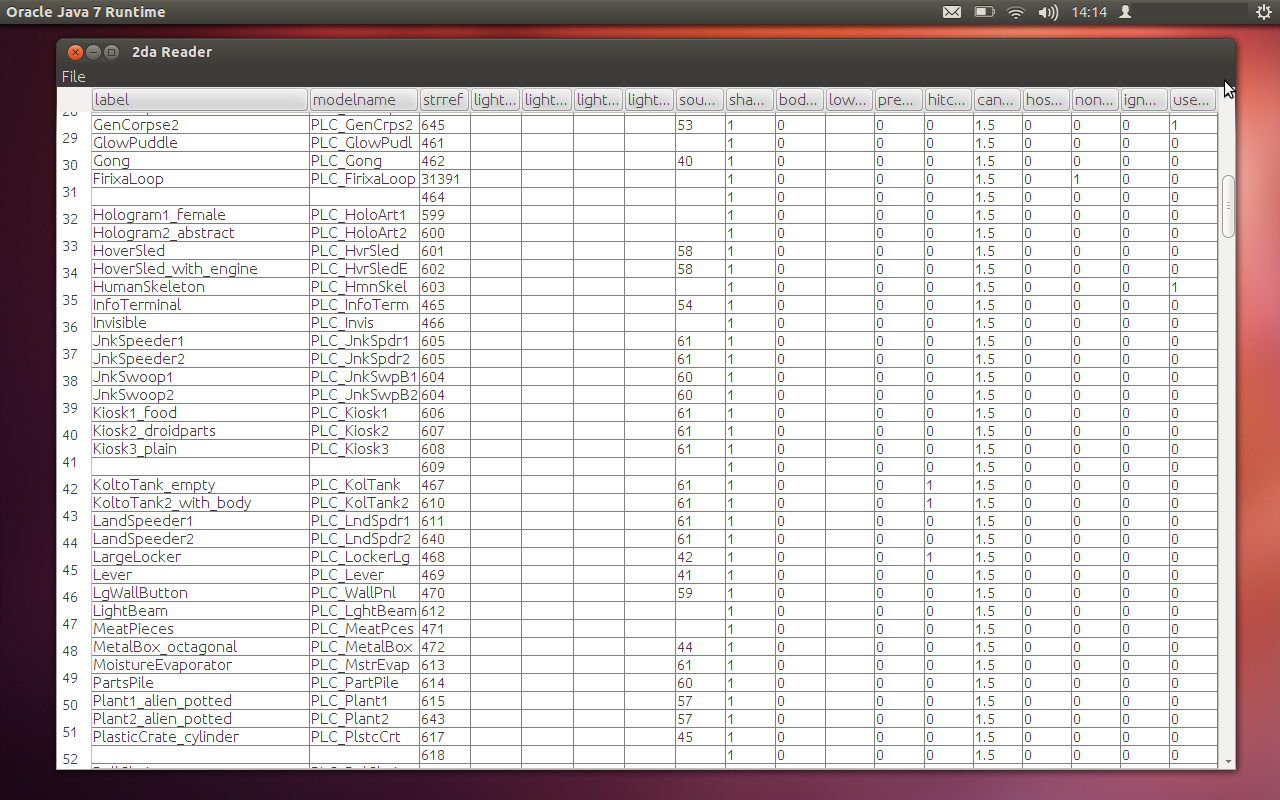Select the PLC_Gong modelname cell
This screenshot has height=800, width=1280.
(x=363, y=161)
